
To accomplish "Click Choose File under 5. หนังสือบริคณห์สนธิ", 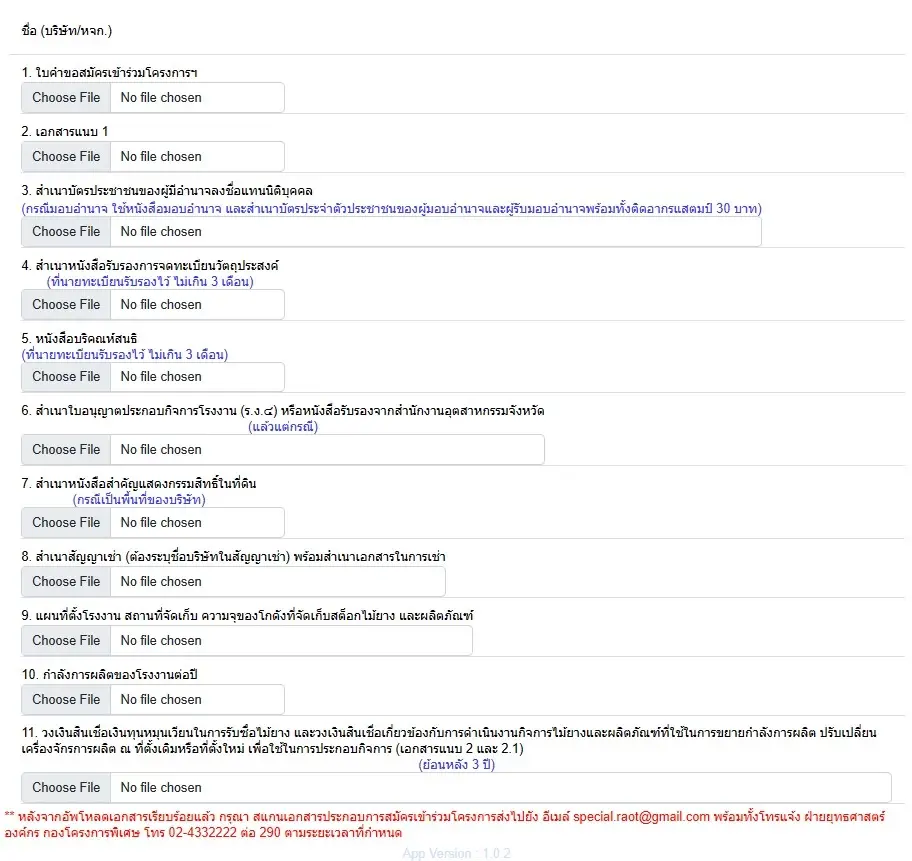I will [x=66, y=377].
